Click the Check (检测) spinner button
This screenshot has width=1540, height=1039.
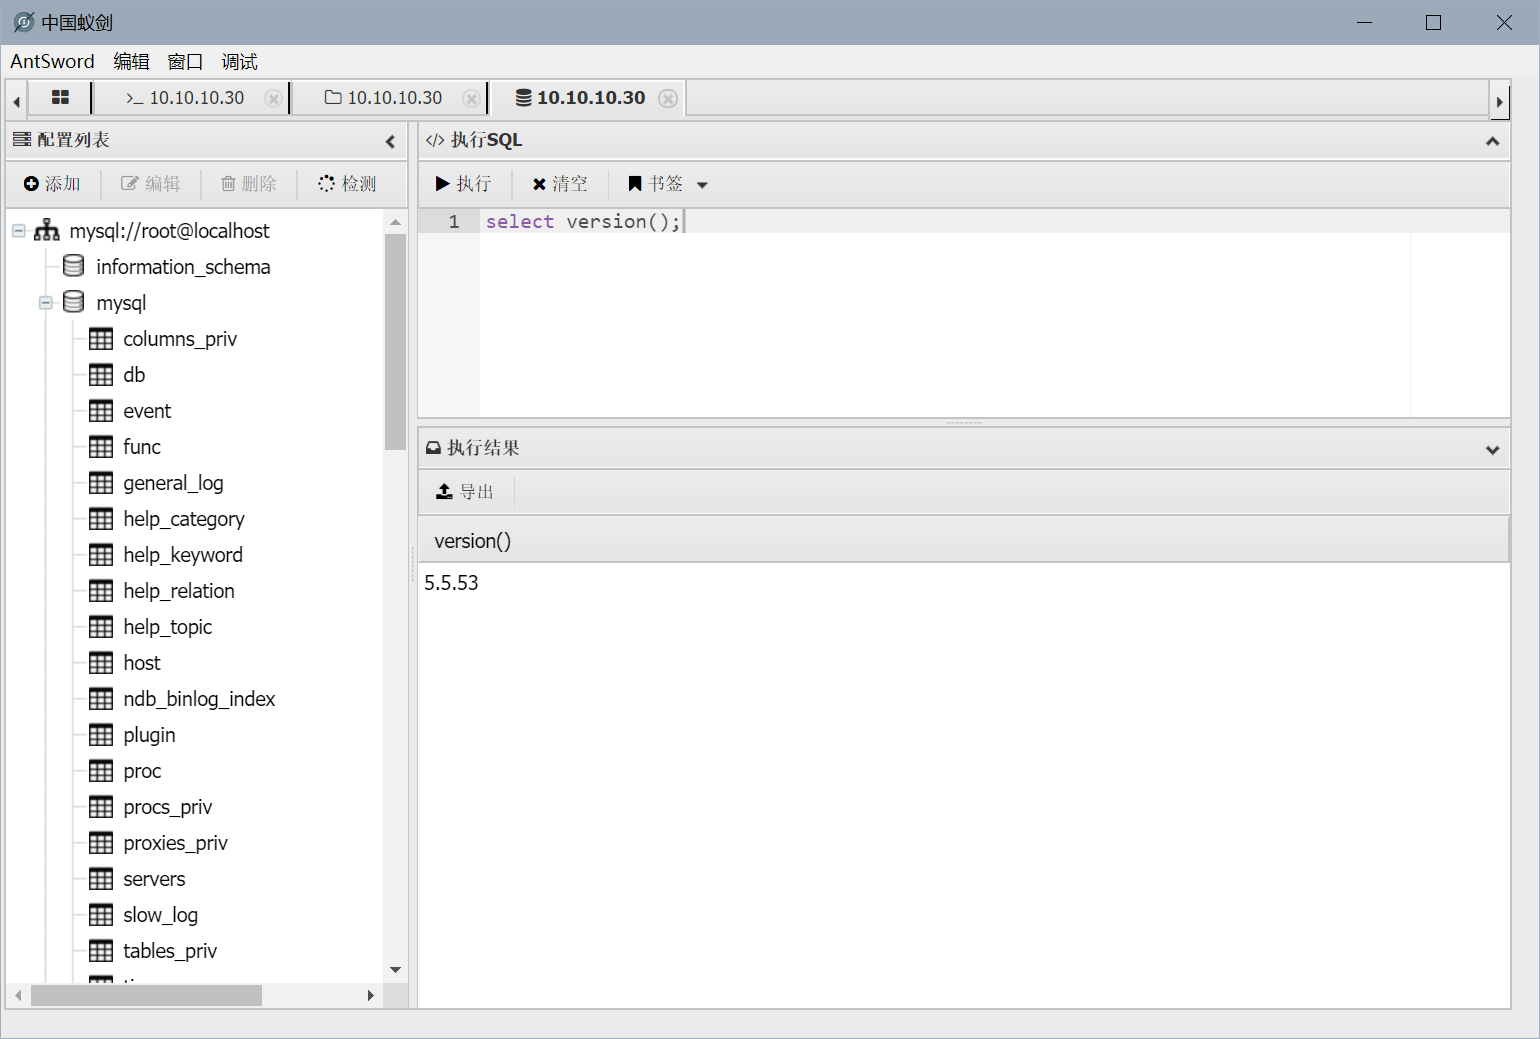coord(347,184)
